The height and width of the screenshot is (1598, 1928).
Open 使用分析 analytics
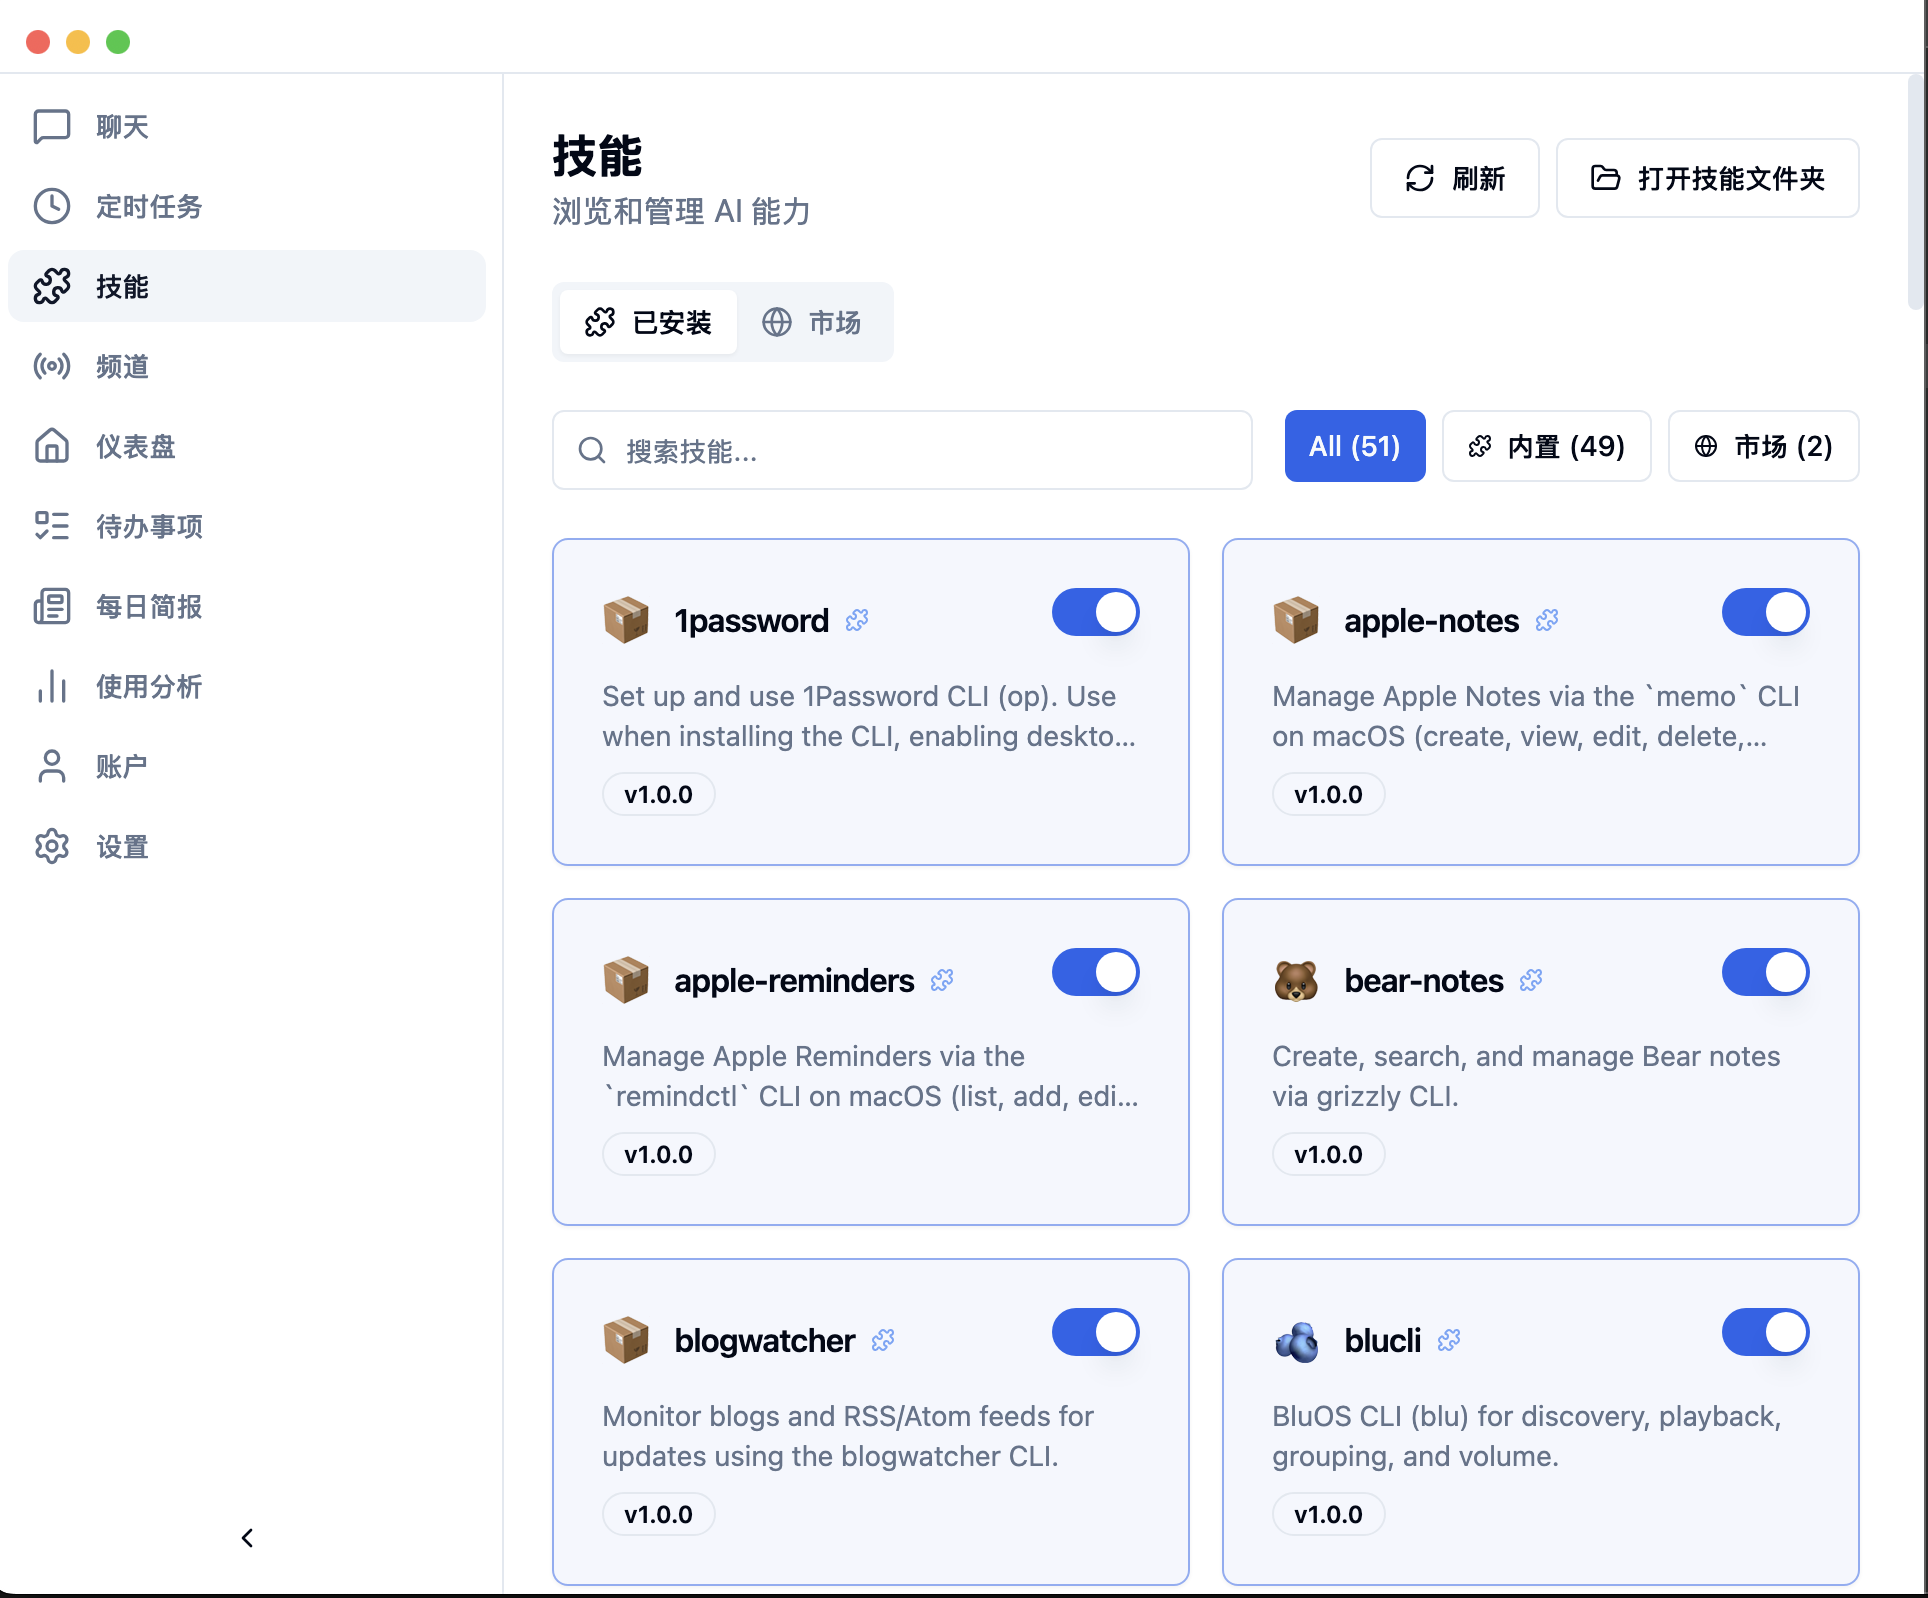[x=150, y=686]
